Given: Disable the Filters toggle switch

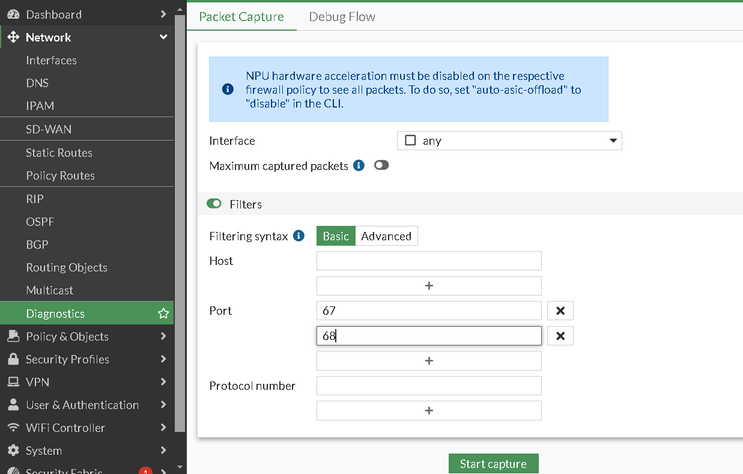Looking at the screenshot, I should pos(214,204).
